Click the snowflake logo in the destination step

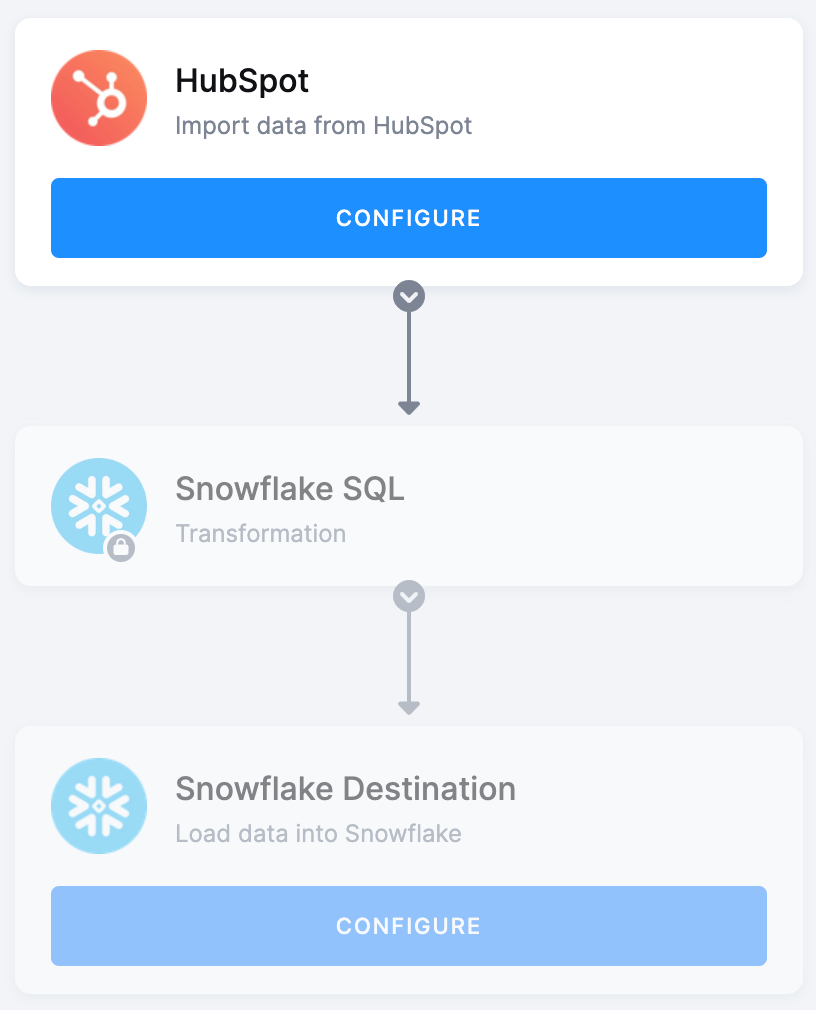pos(98,805)
